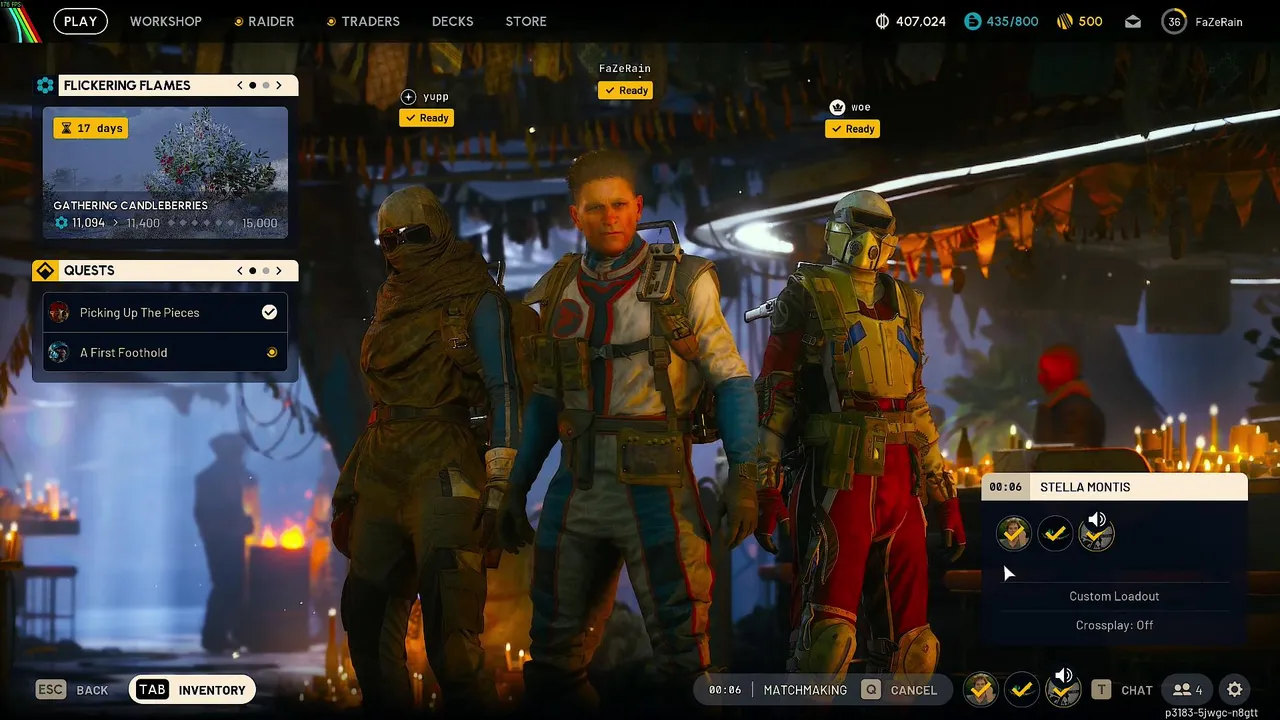Open the STORE tab

click(526, 21)
